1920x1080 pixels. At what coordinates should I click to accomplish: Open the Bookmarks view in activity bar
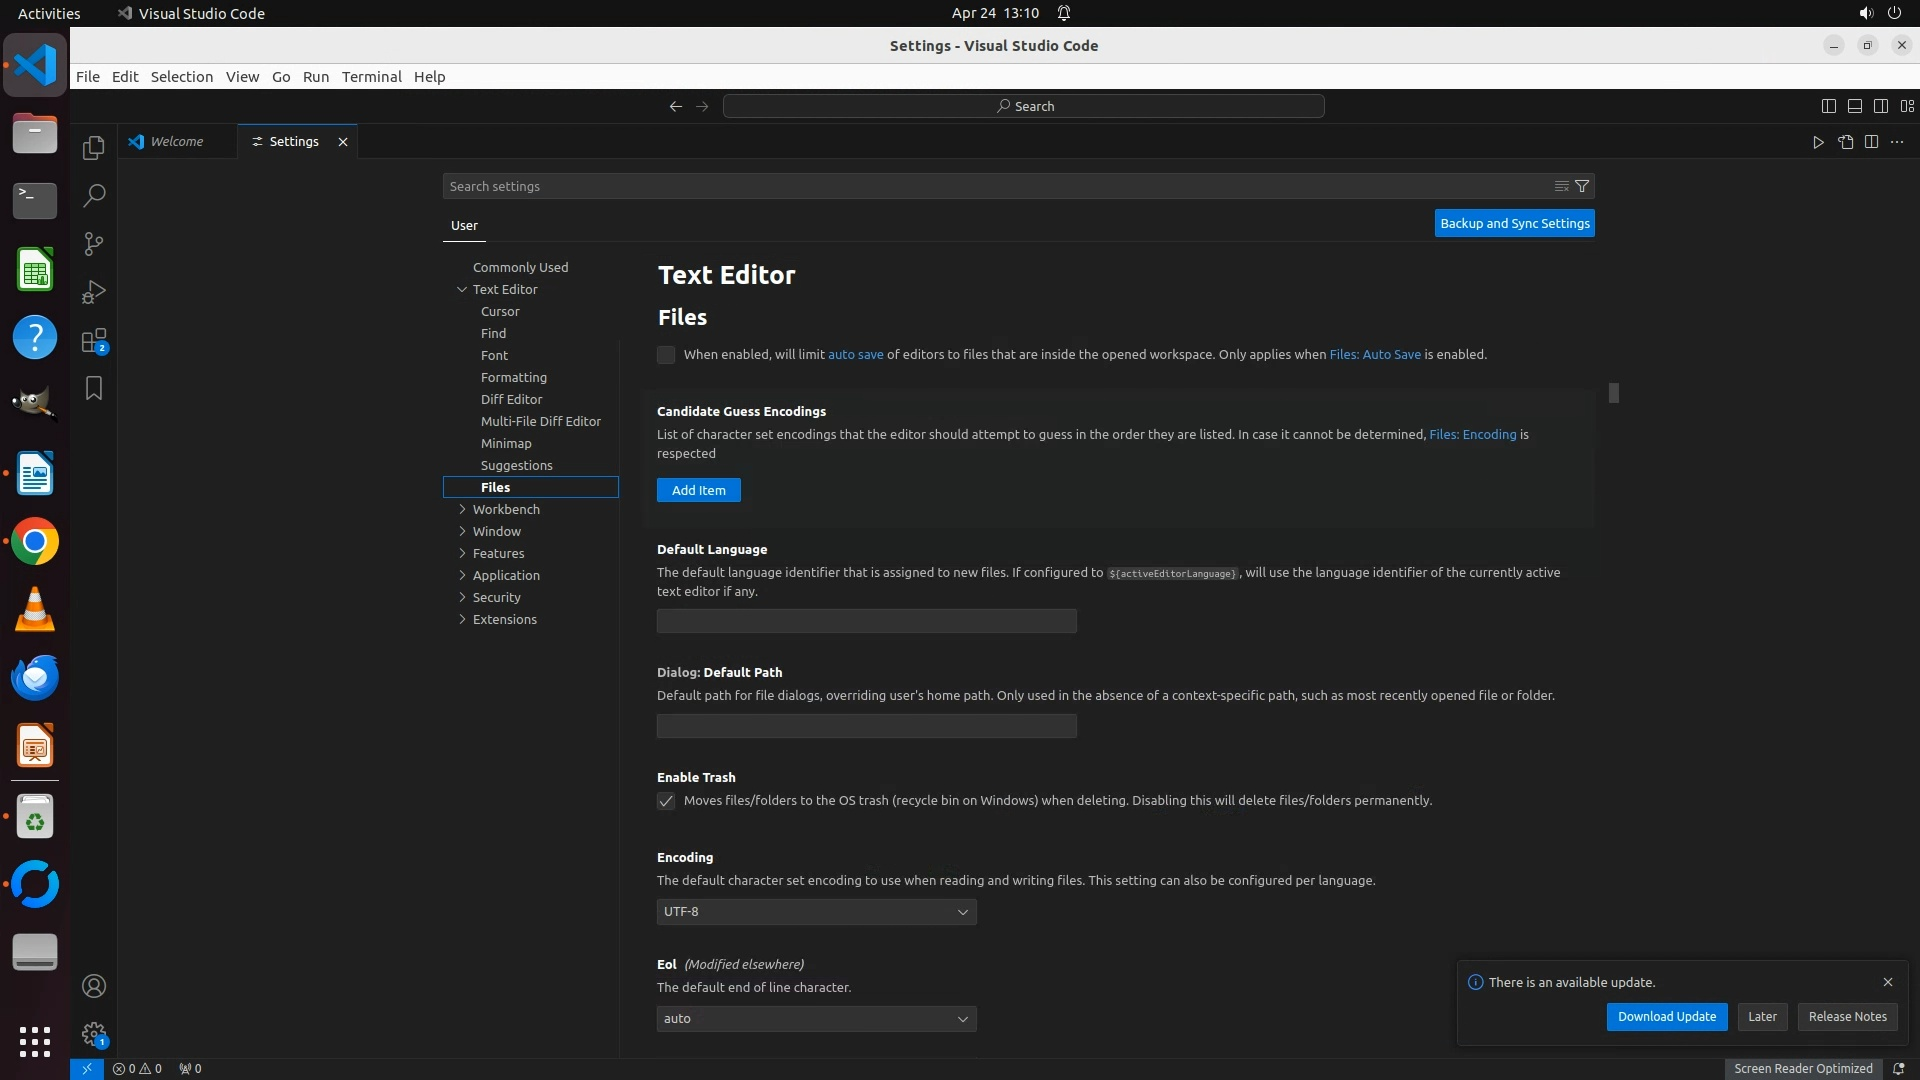pyautogui.click(x=94, y=388)
